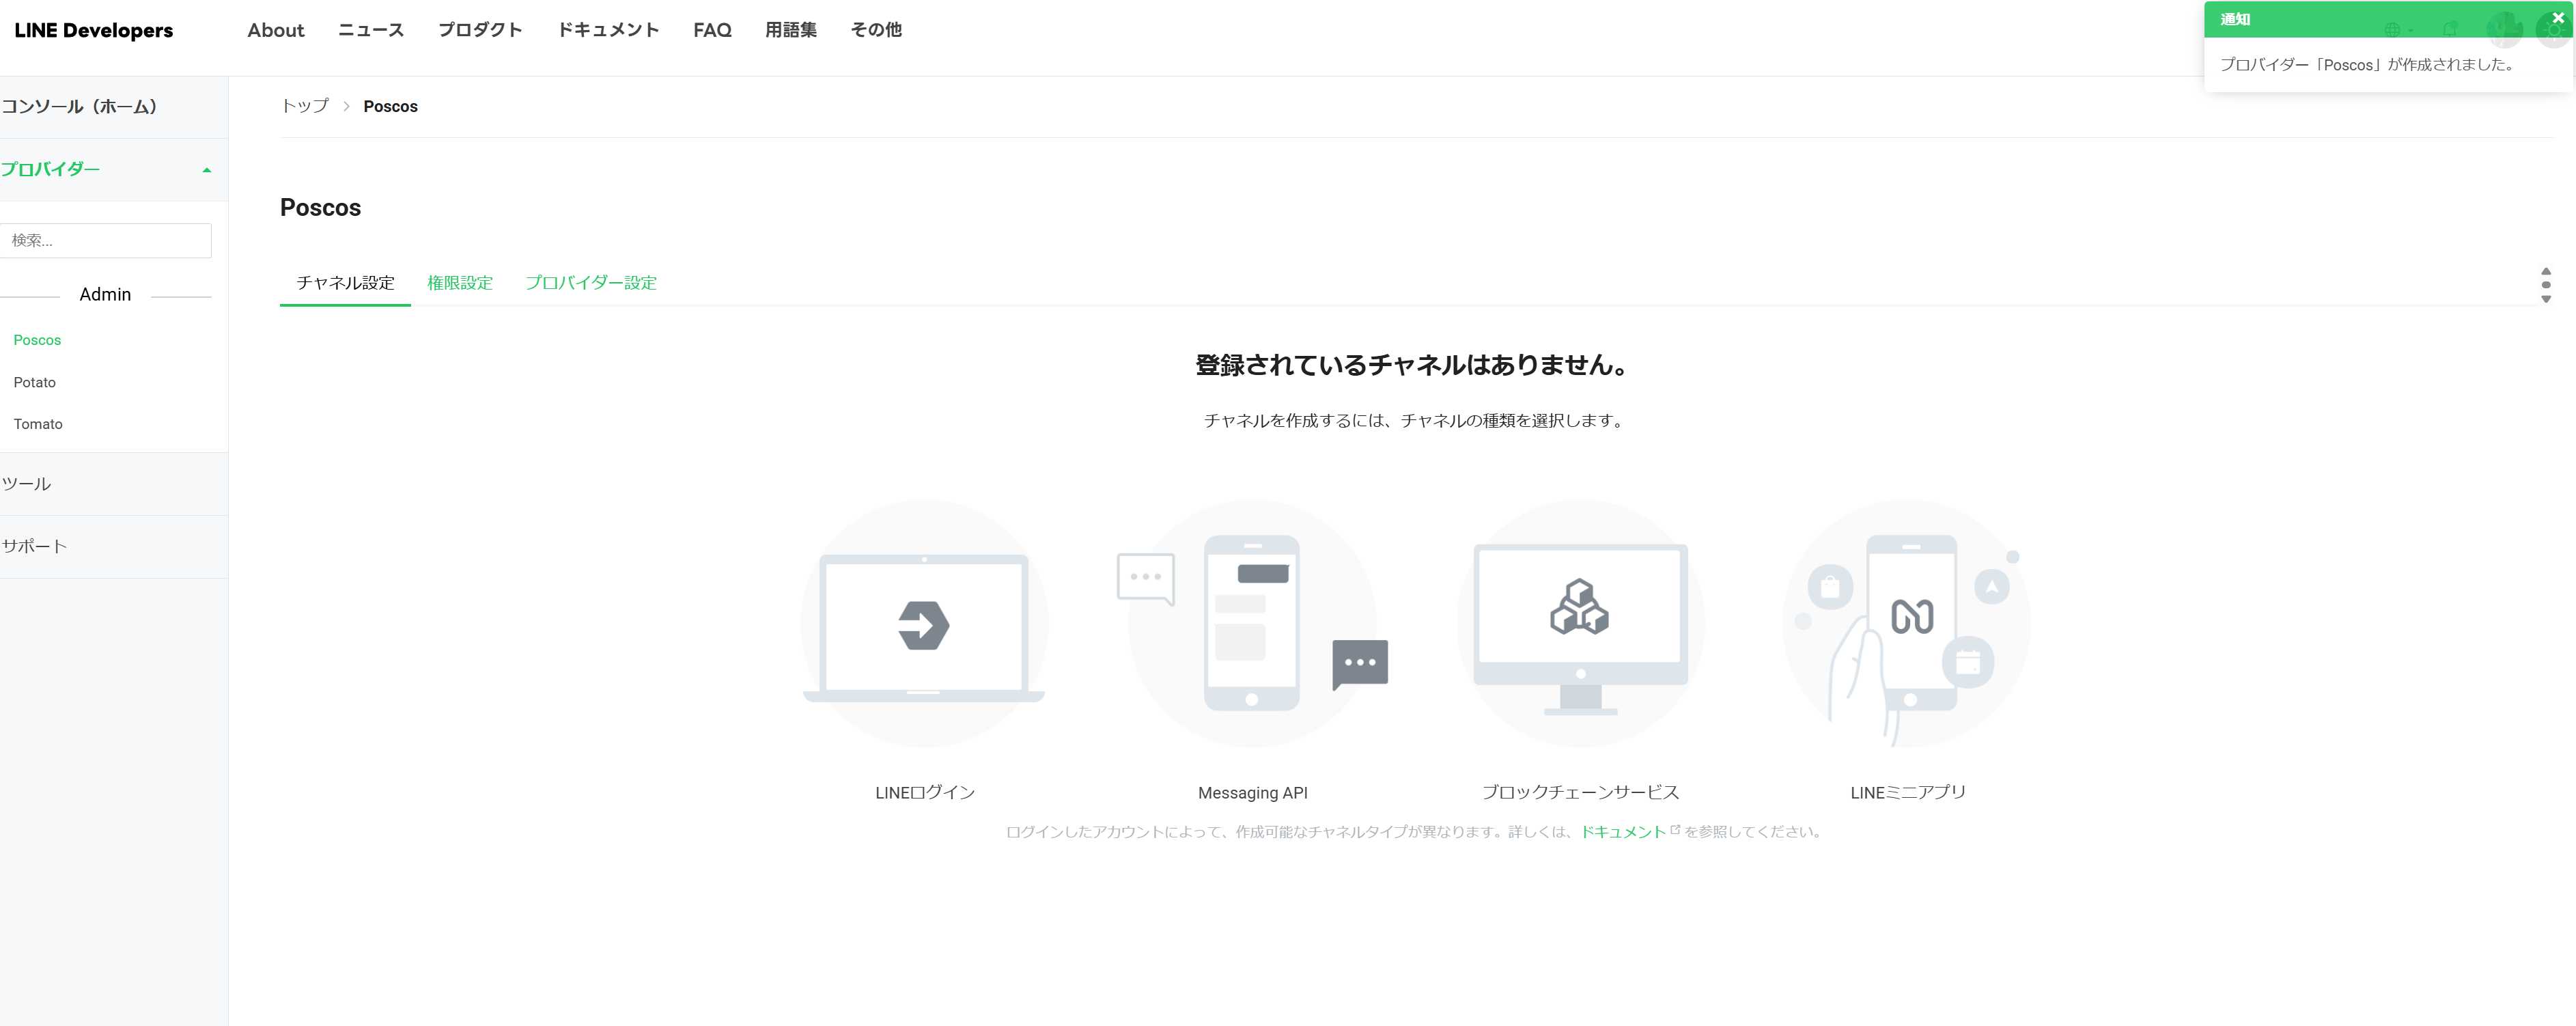2576x1026 pixels.
Task: Close the green 通知 notification popup
Action: pos(2558,18)
